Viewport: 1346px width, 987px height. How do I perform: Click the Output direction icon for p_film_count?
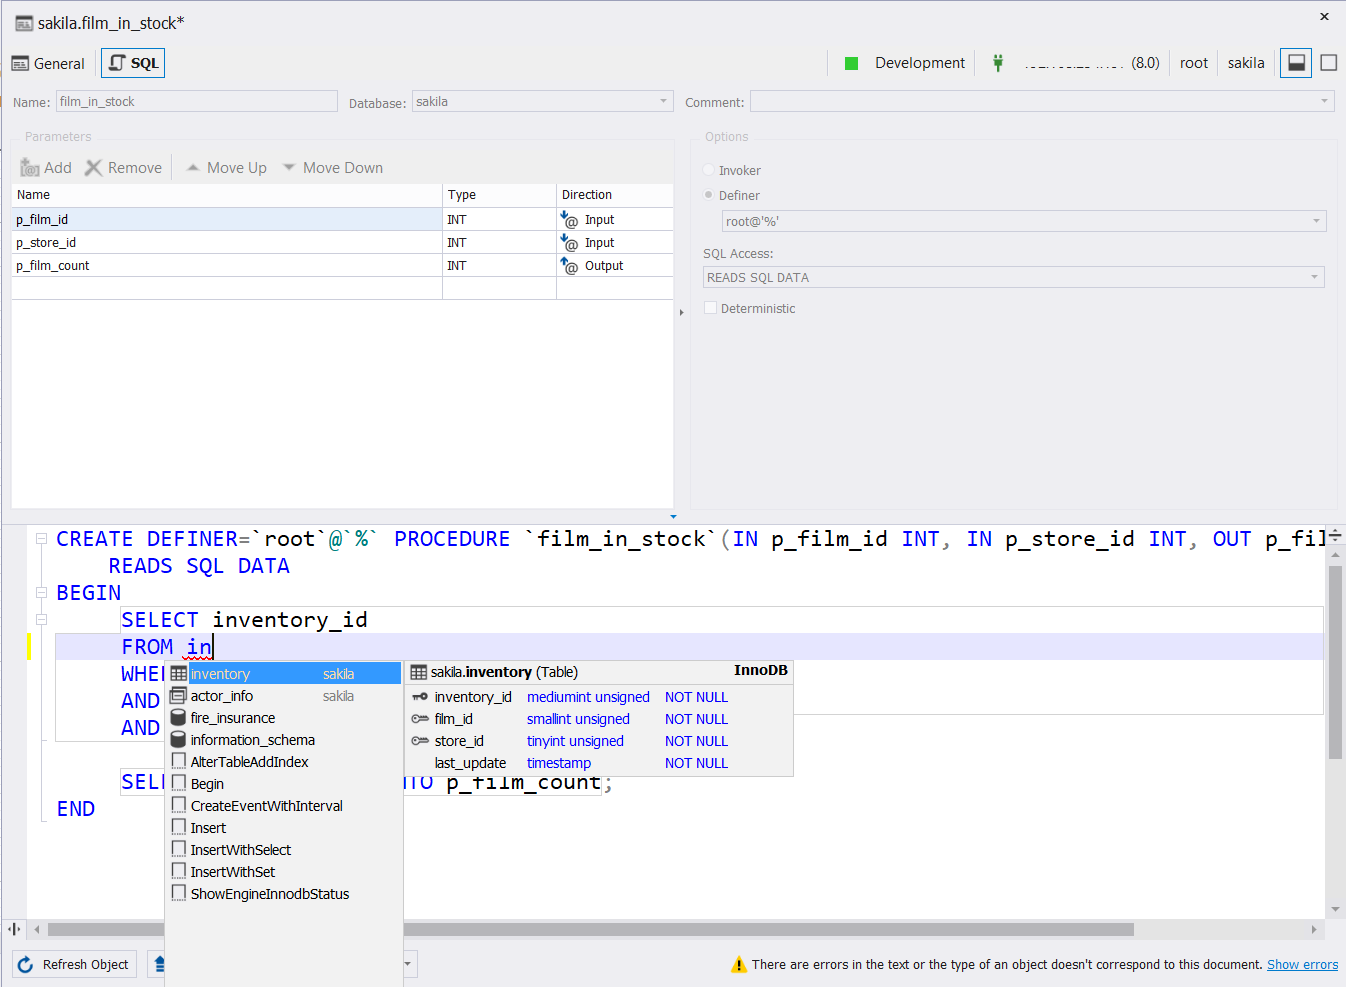[x=569, y=265]
